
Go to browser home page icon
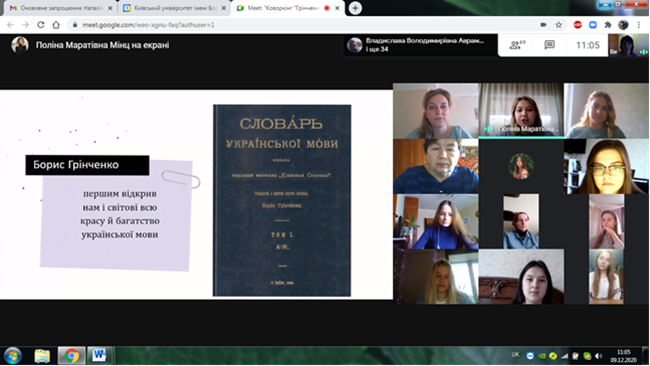click(56, 25)
